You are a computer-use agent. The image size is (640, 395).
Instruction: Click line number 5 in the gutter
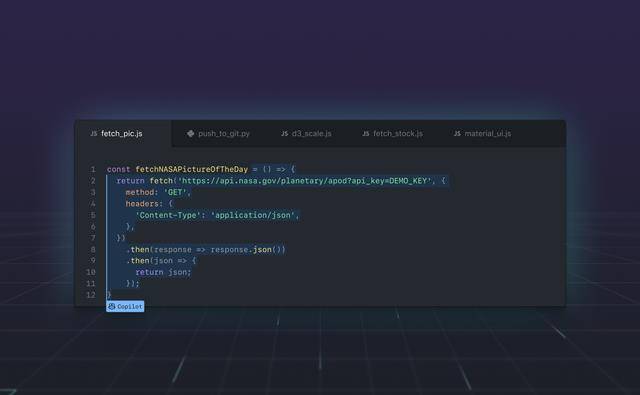point(93,215)
